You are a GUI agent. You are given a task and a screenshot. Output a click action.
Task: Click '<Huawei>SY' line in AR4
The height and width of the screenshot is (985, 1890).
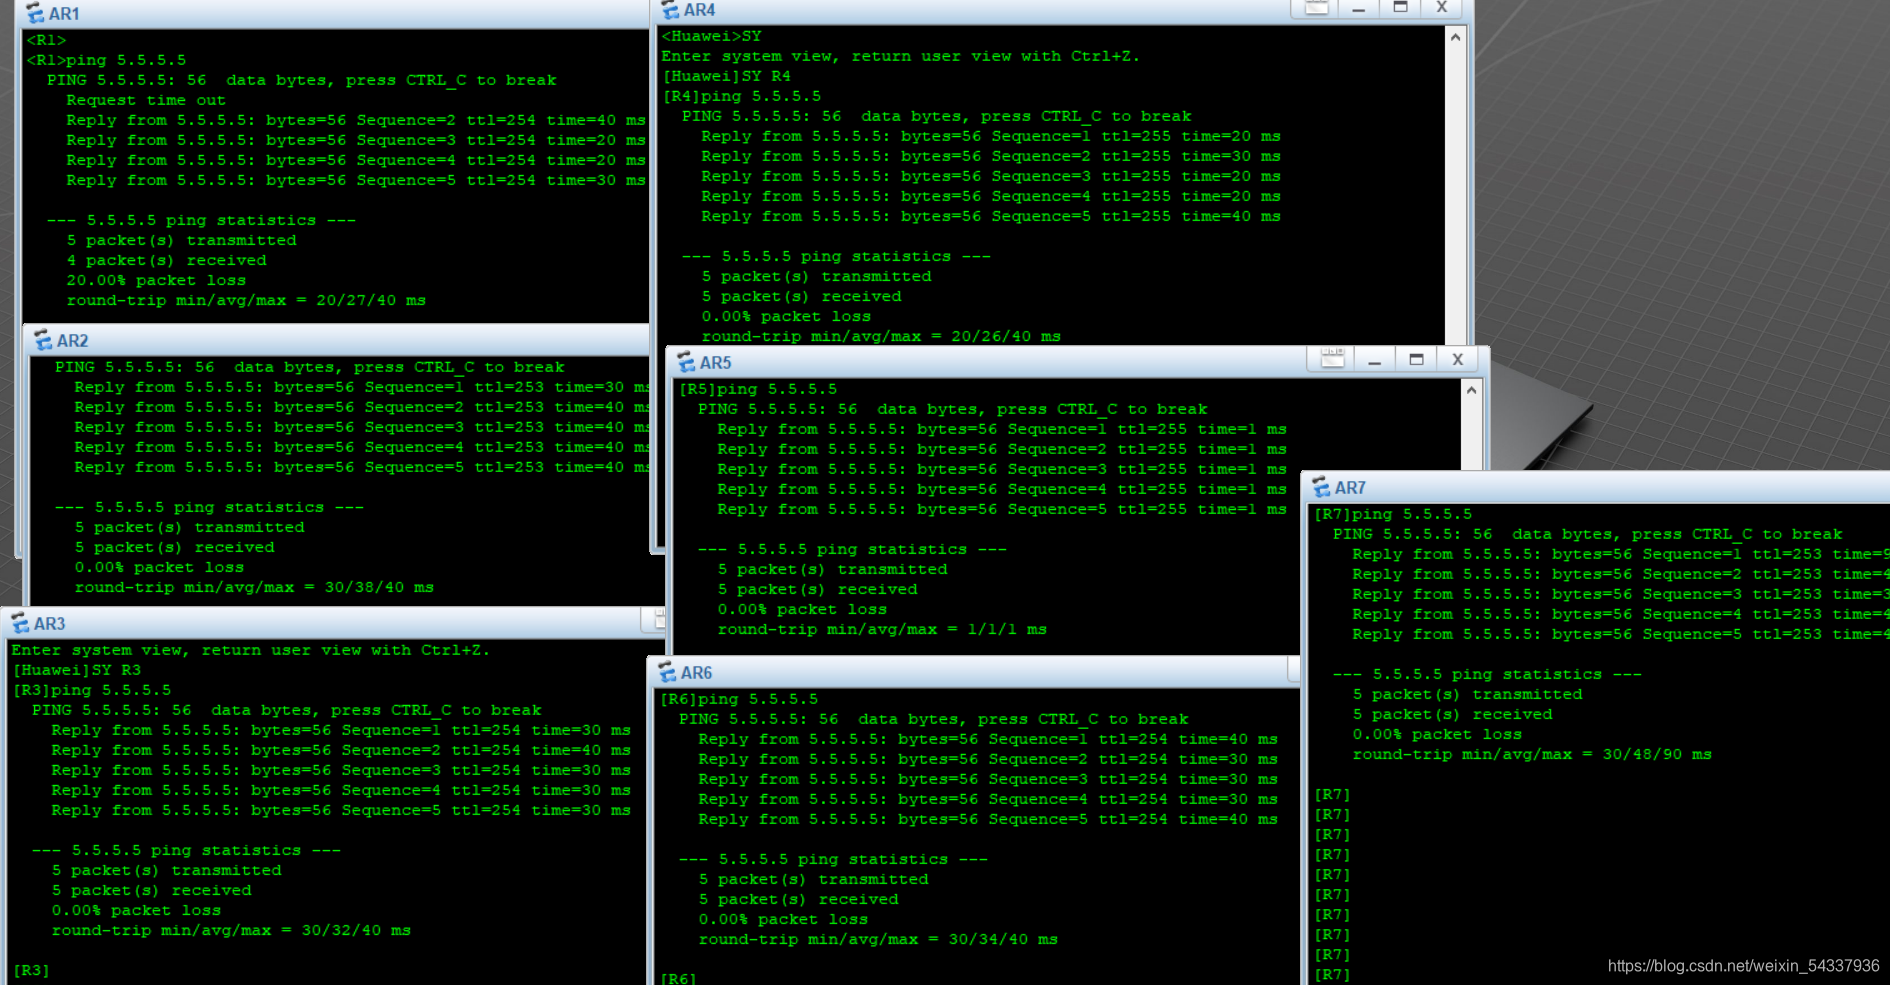coord(711,36)
